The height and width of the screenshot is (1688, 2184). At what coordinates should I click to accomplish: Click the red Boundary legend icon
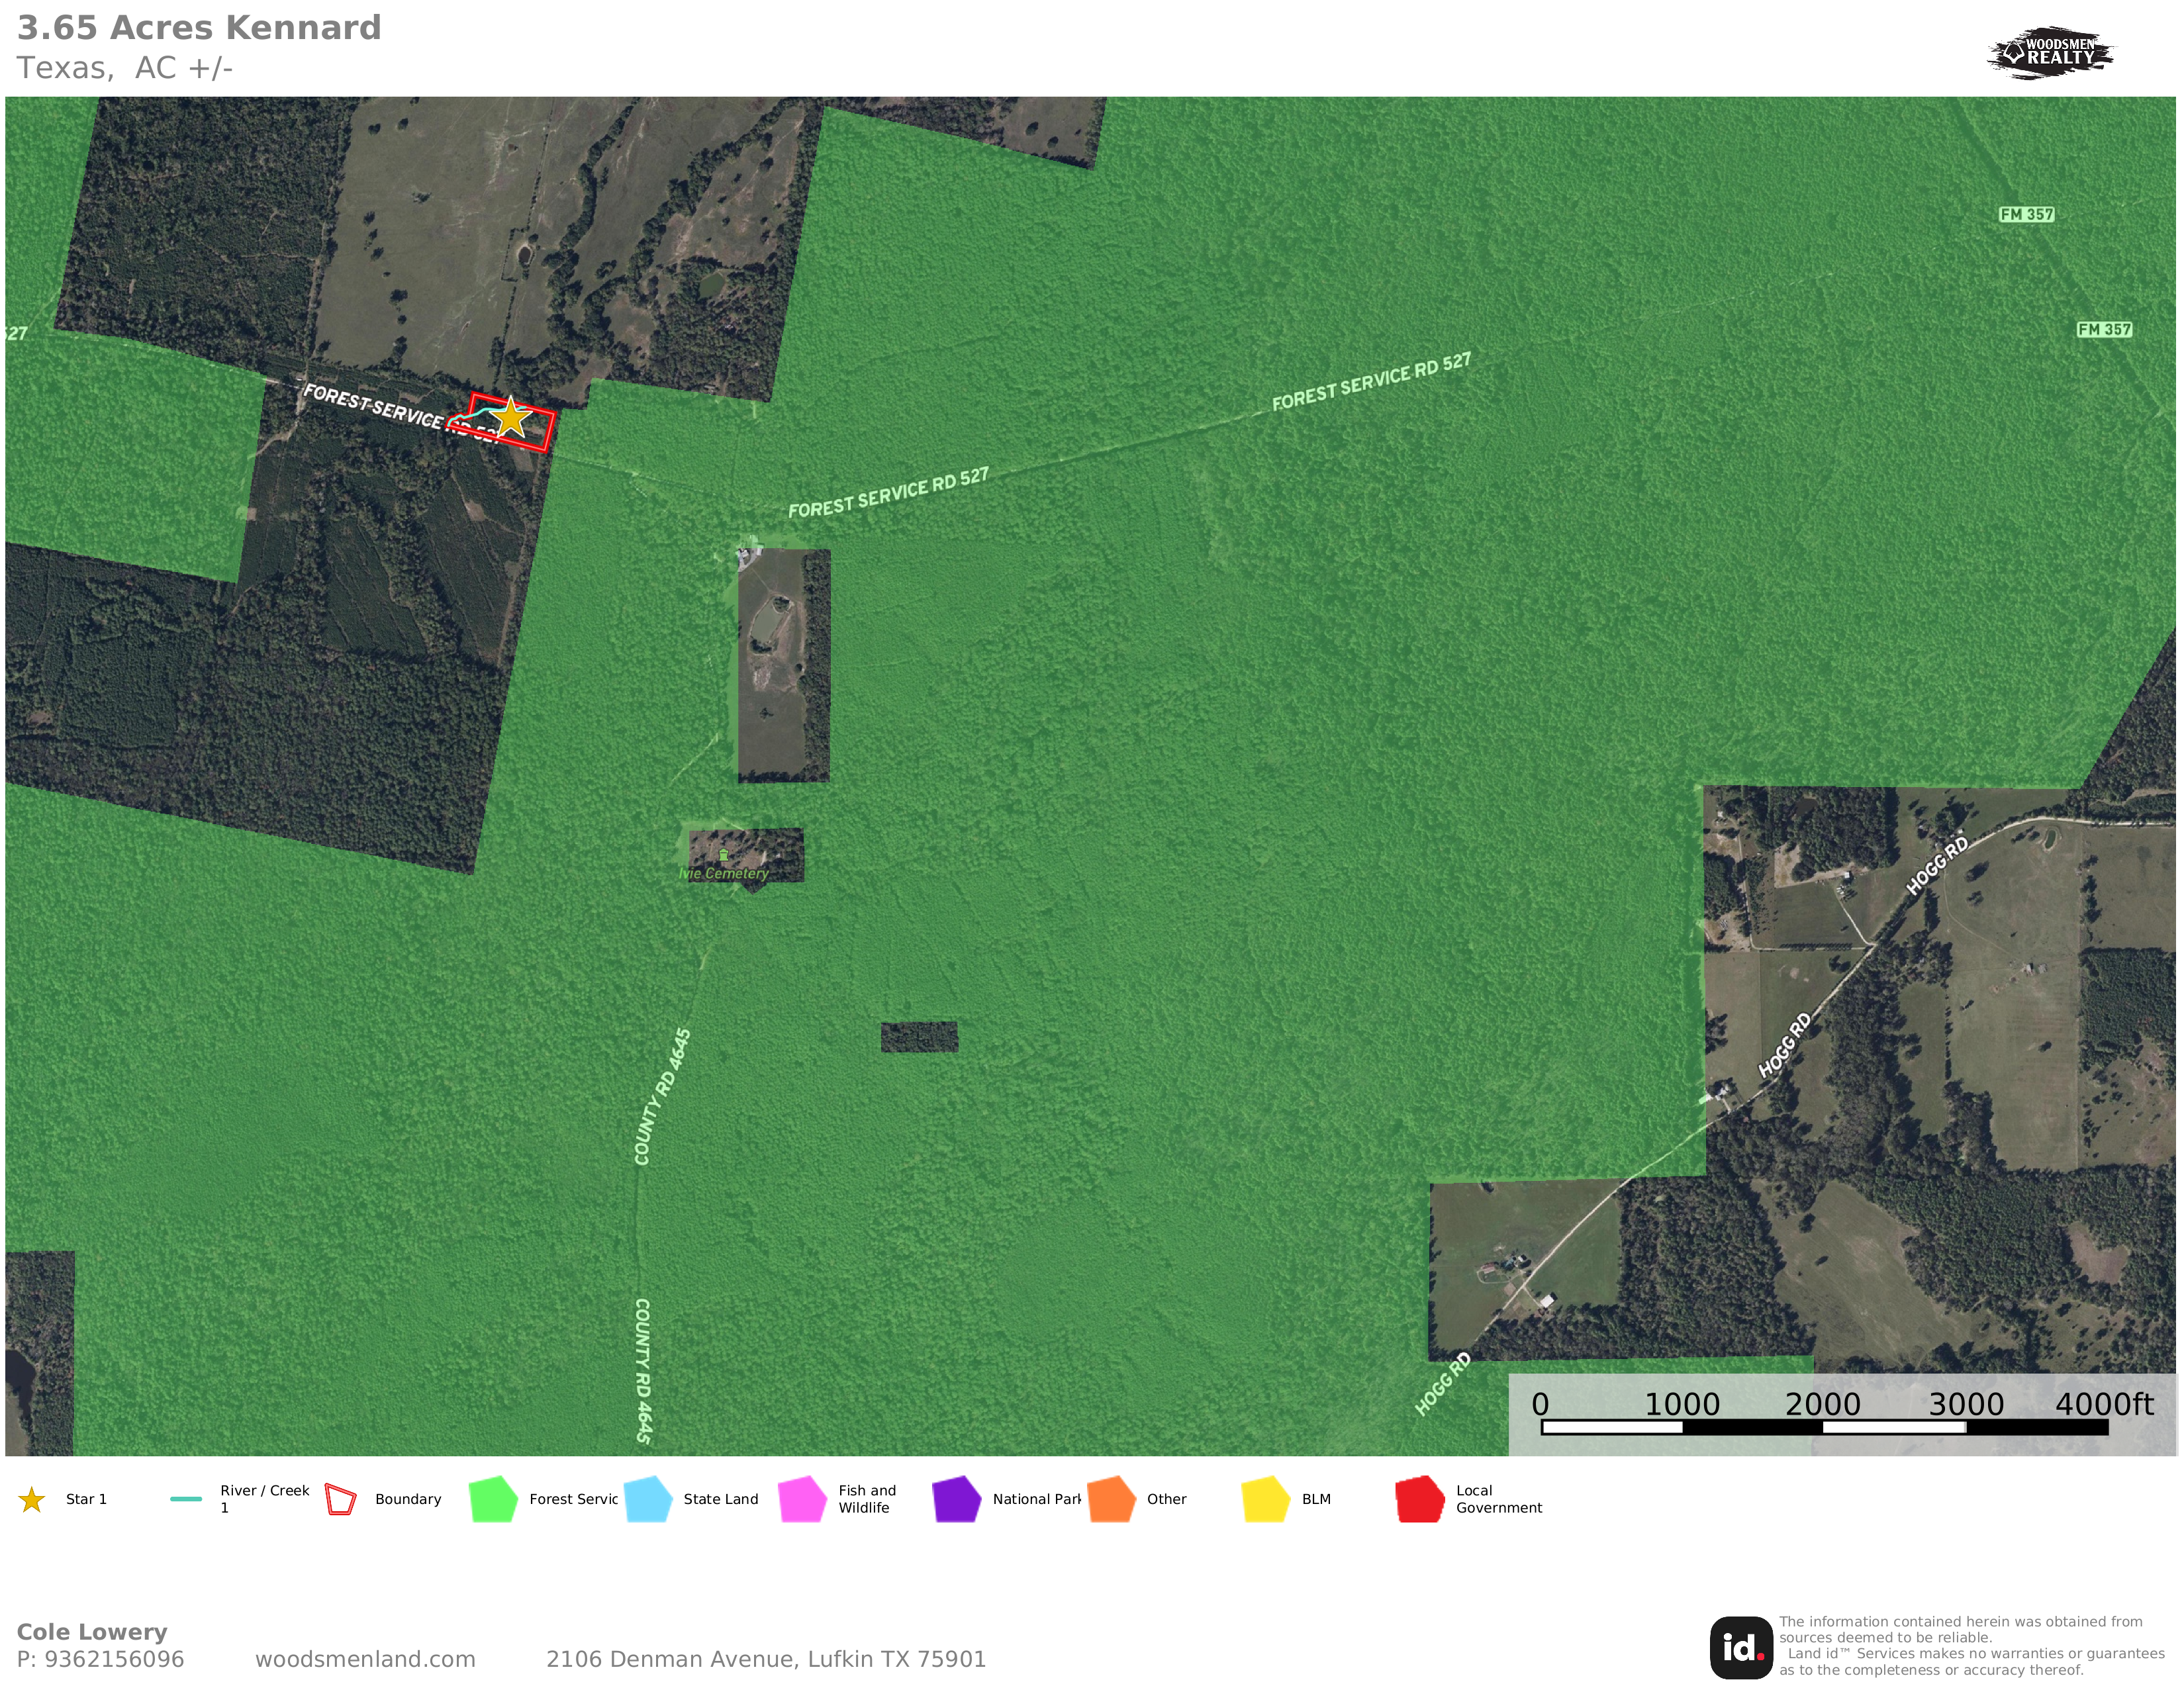pos(341,1500)
